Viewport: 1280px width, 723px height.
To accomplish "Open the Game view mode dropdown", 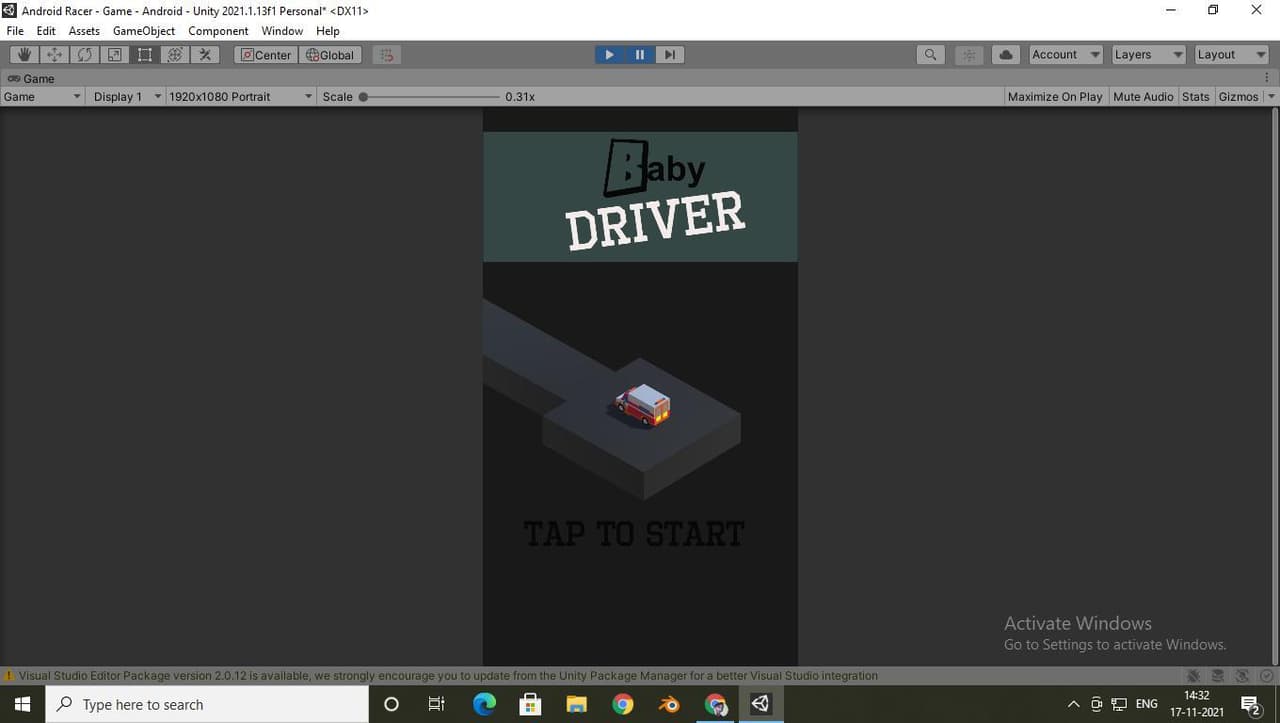I will coord(42,97).
